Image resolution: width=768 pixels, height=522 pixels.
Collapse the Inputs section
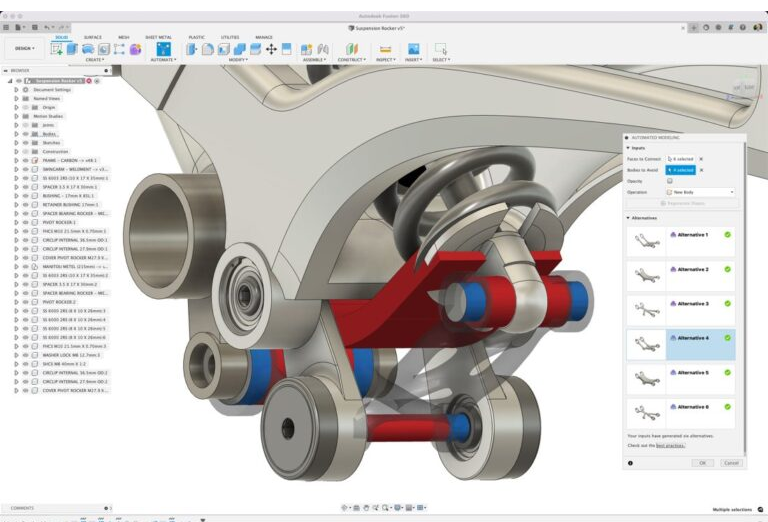click(x=628, y=148)
